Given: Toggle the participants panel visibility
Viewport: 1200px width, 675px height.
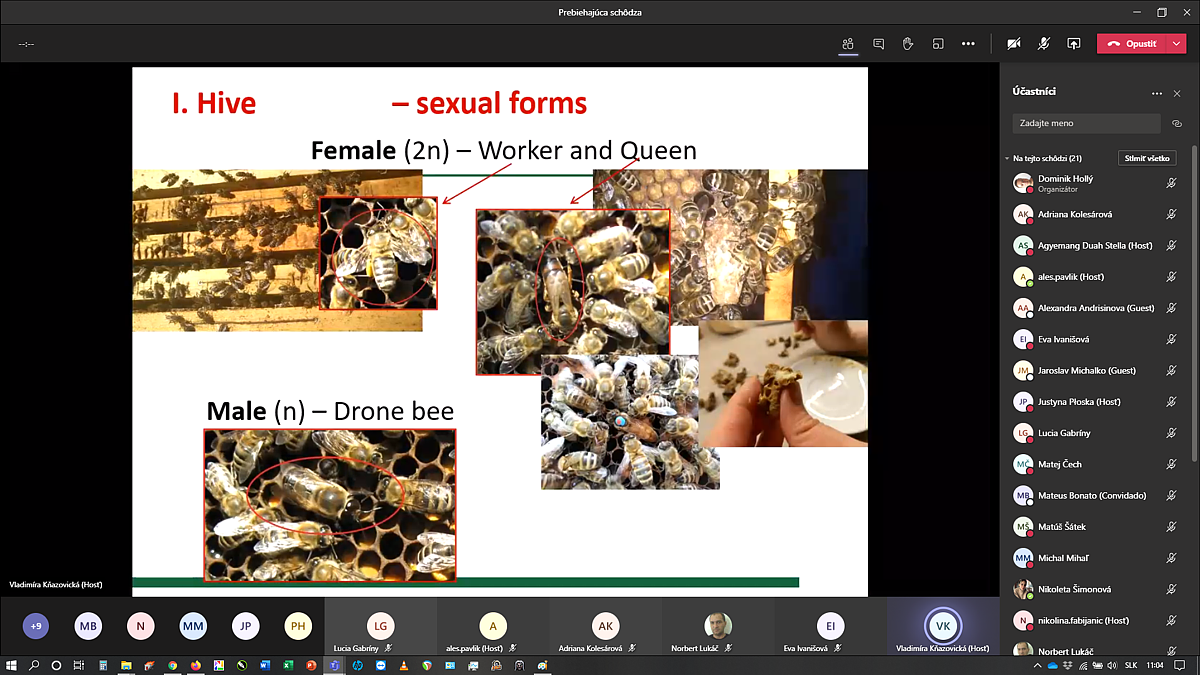Looking at the screenshot, I should [x=848, y=44].
